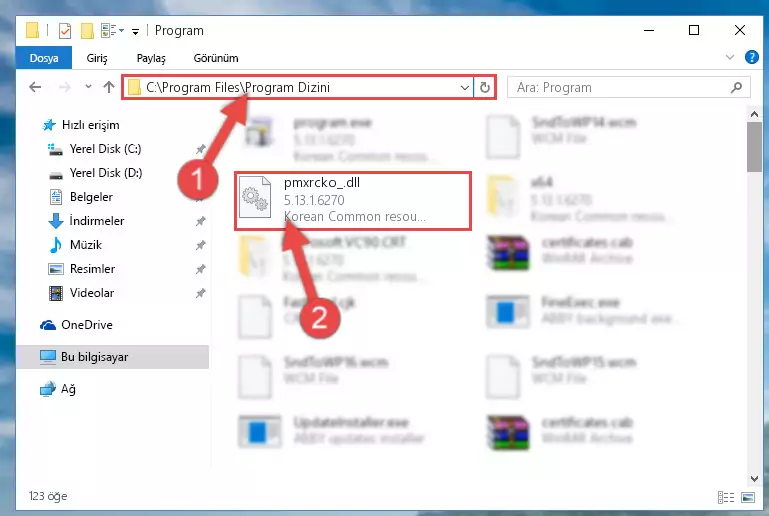Go back with the left arrow button
The width and height of the screenshot is (769, 516).
click(35, 87)
